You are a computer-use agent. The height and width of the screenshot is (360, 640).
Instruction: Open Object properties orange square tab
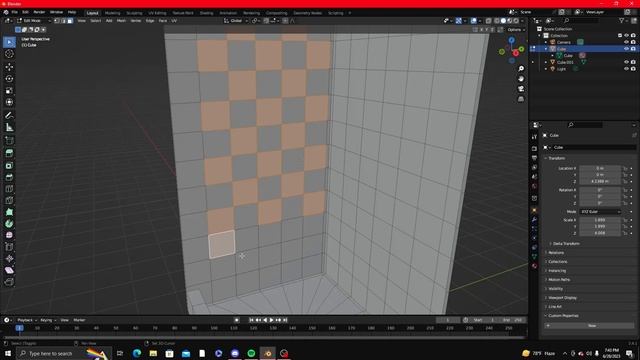tap(534, 210)
